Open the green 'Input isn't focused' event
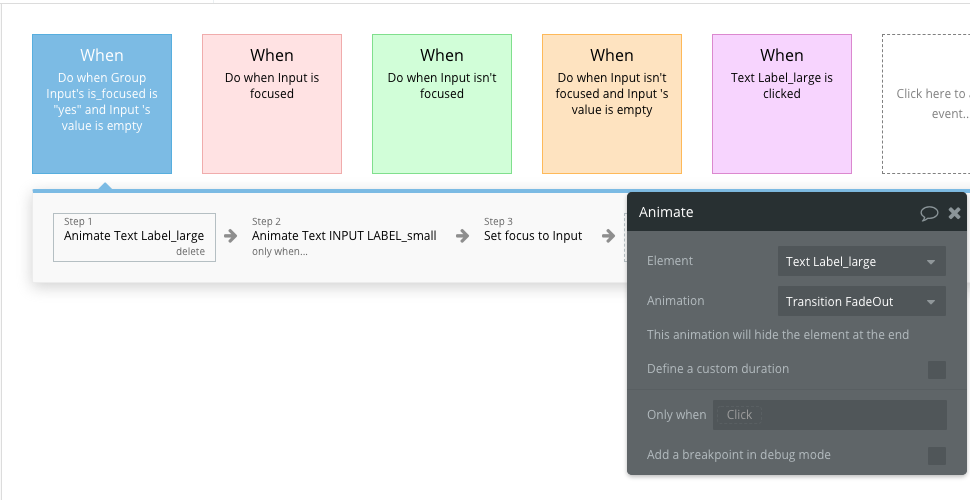This screenshot has width=970, height=500. [442, 104]
